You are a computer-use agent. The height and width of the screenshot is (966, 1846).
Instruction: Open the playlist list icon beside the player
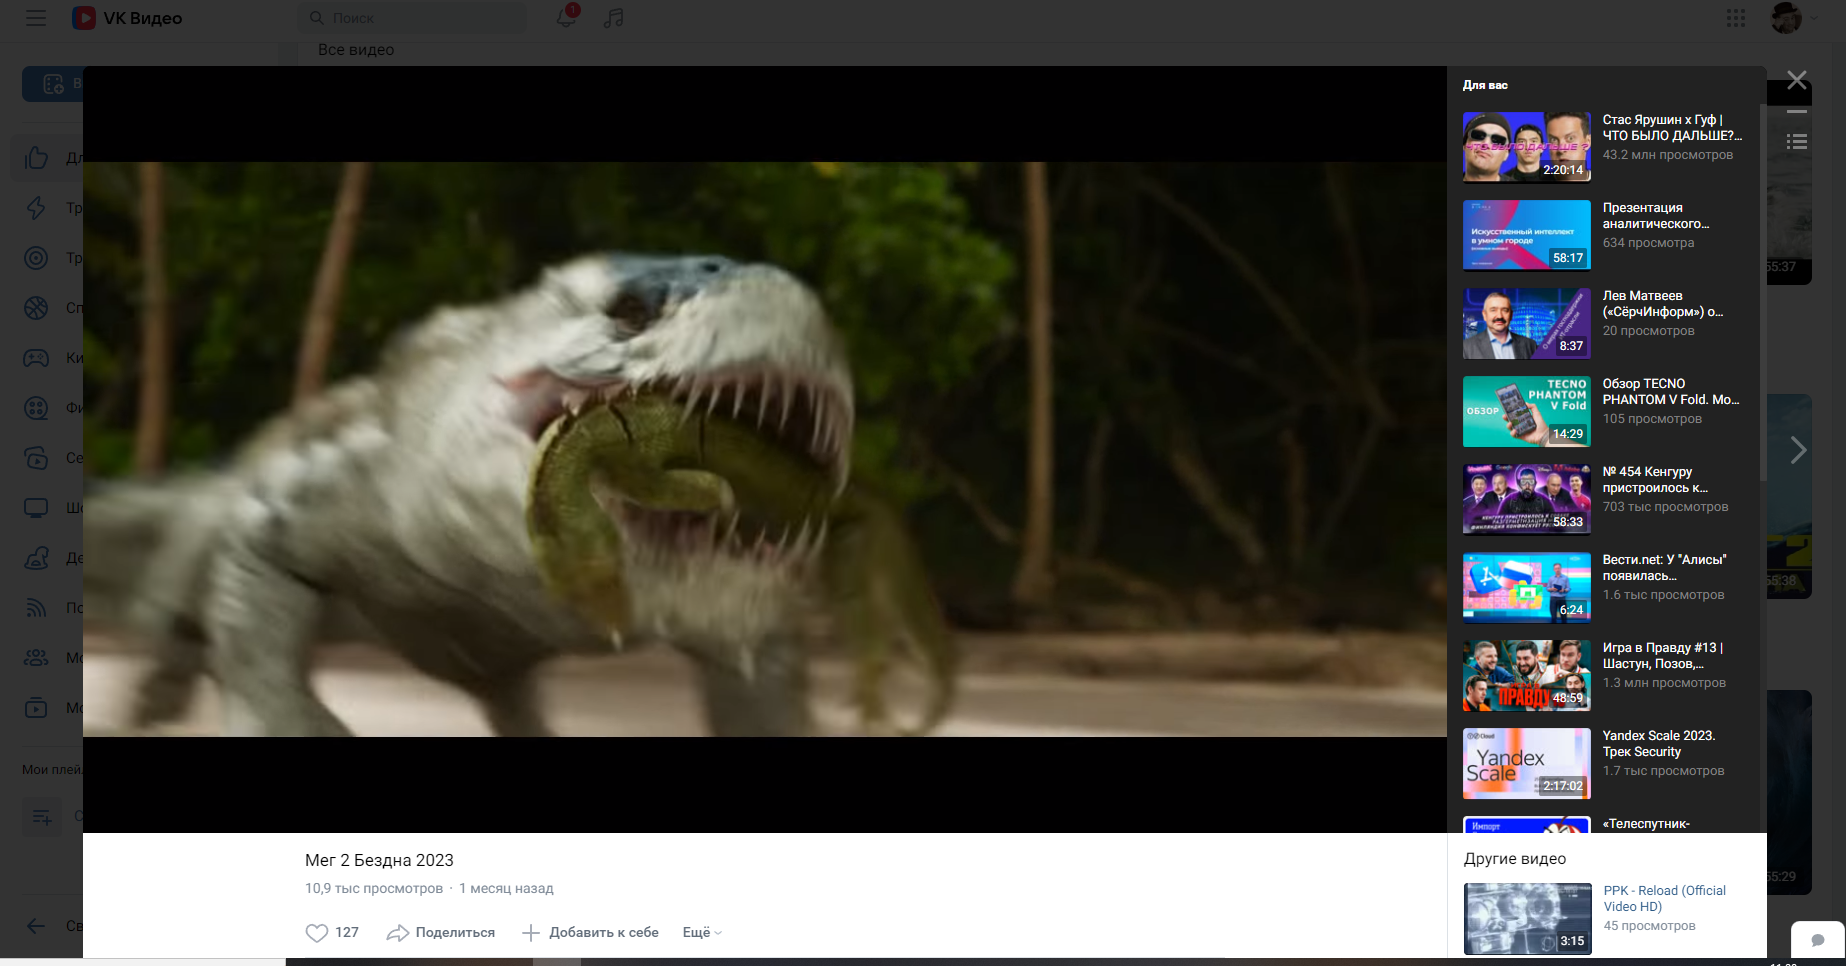1797,142
